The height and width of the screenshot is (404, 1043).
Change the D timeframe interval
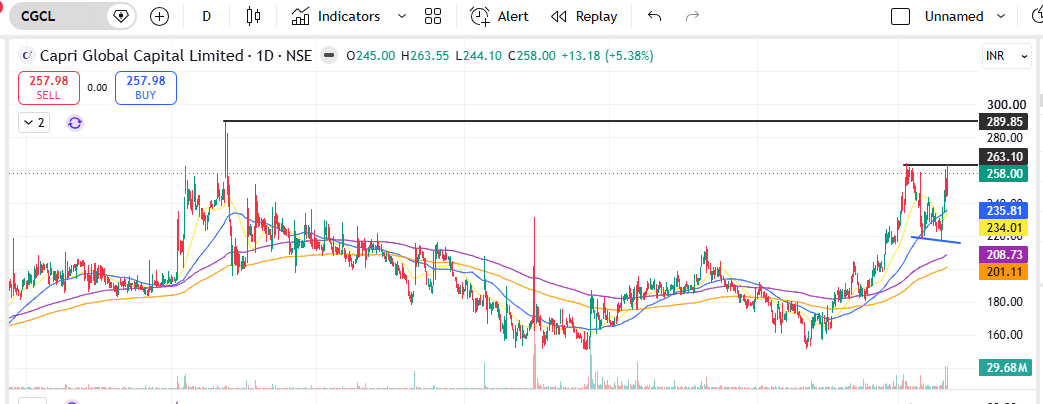click(206, 17)
